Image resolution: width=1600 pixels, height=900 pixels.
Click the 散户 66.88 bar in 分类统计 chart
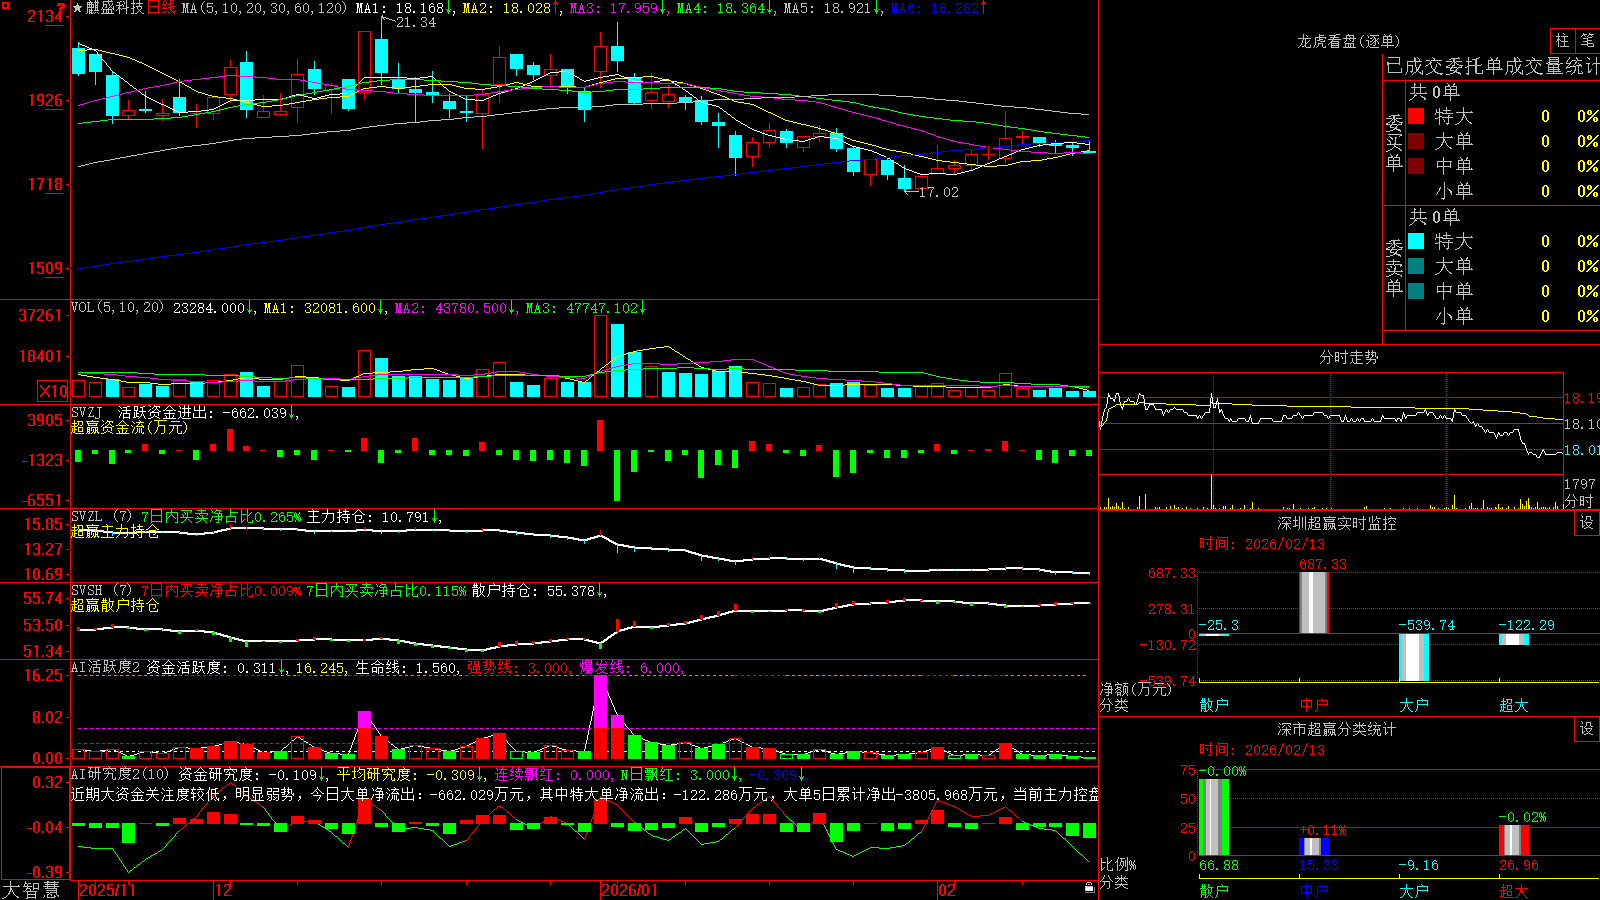point(1214,817)
